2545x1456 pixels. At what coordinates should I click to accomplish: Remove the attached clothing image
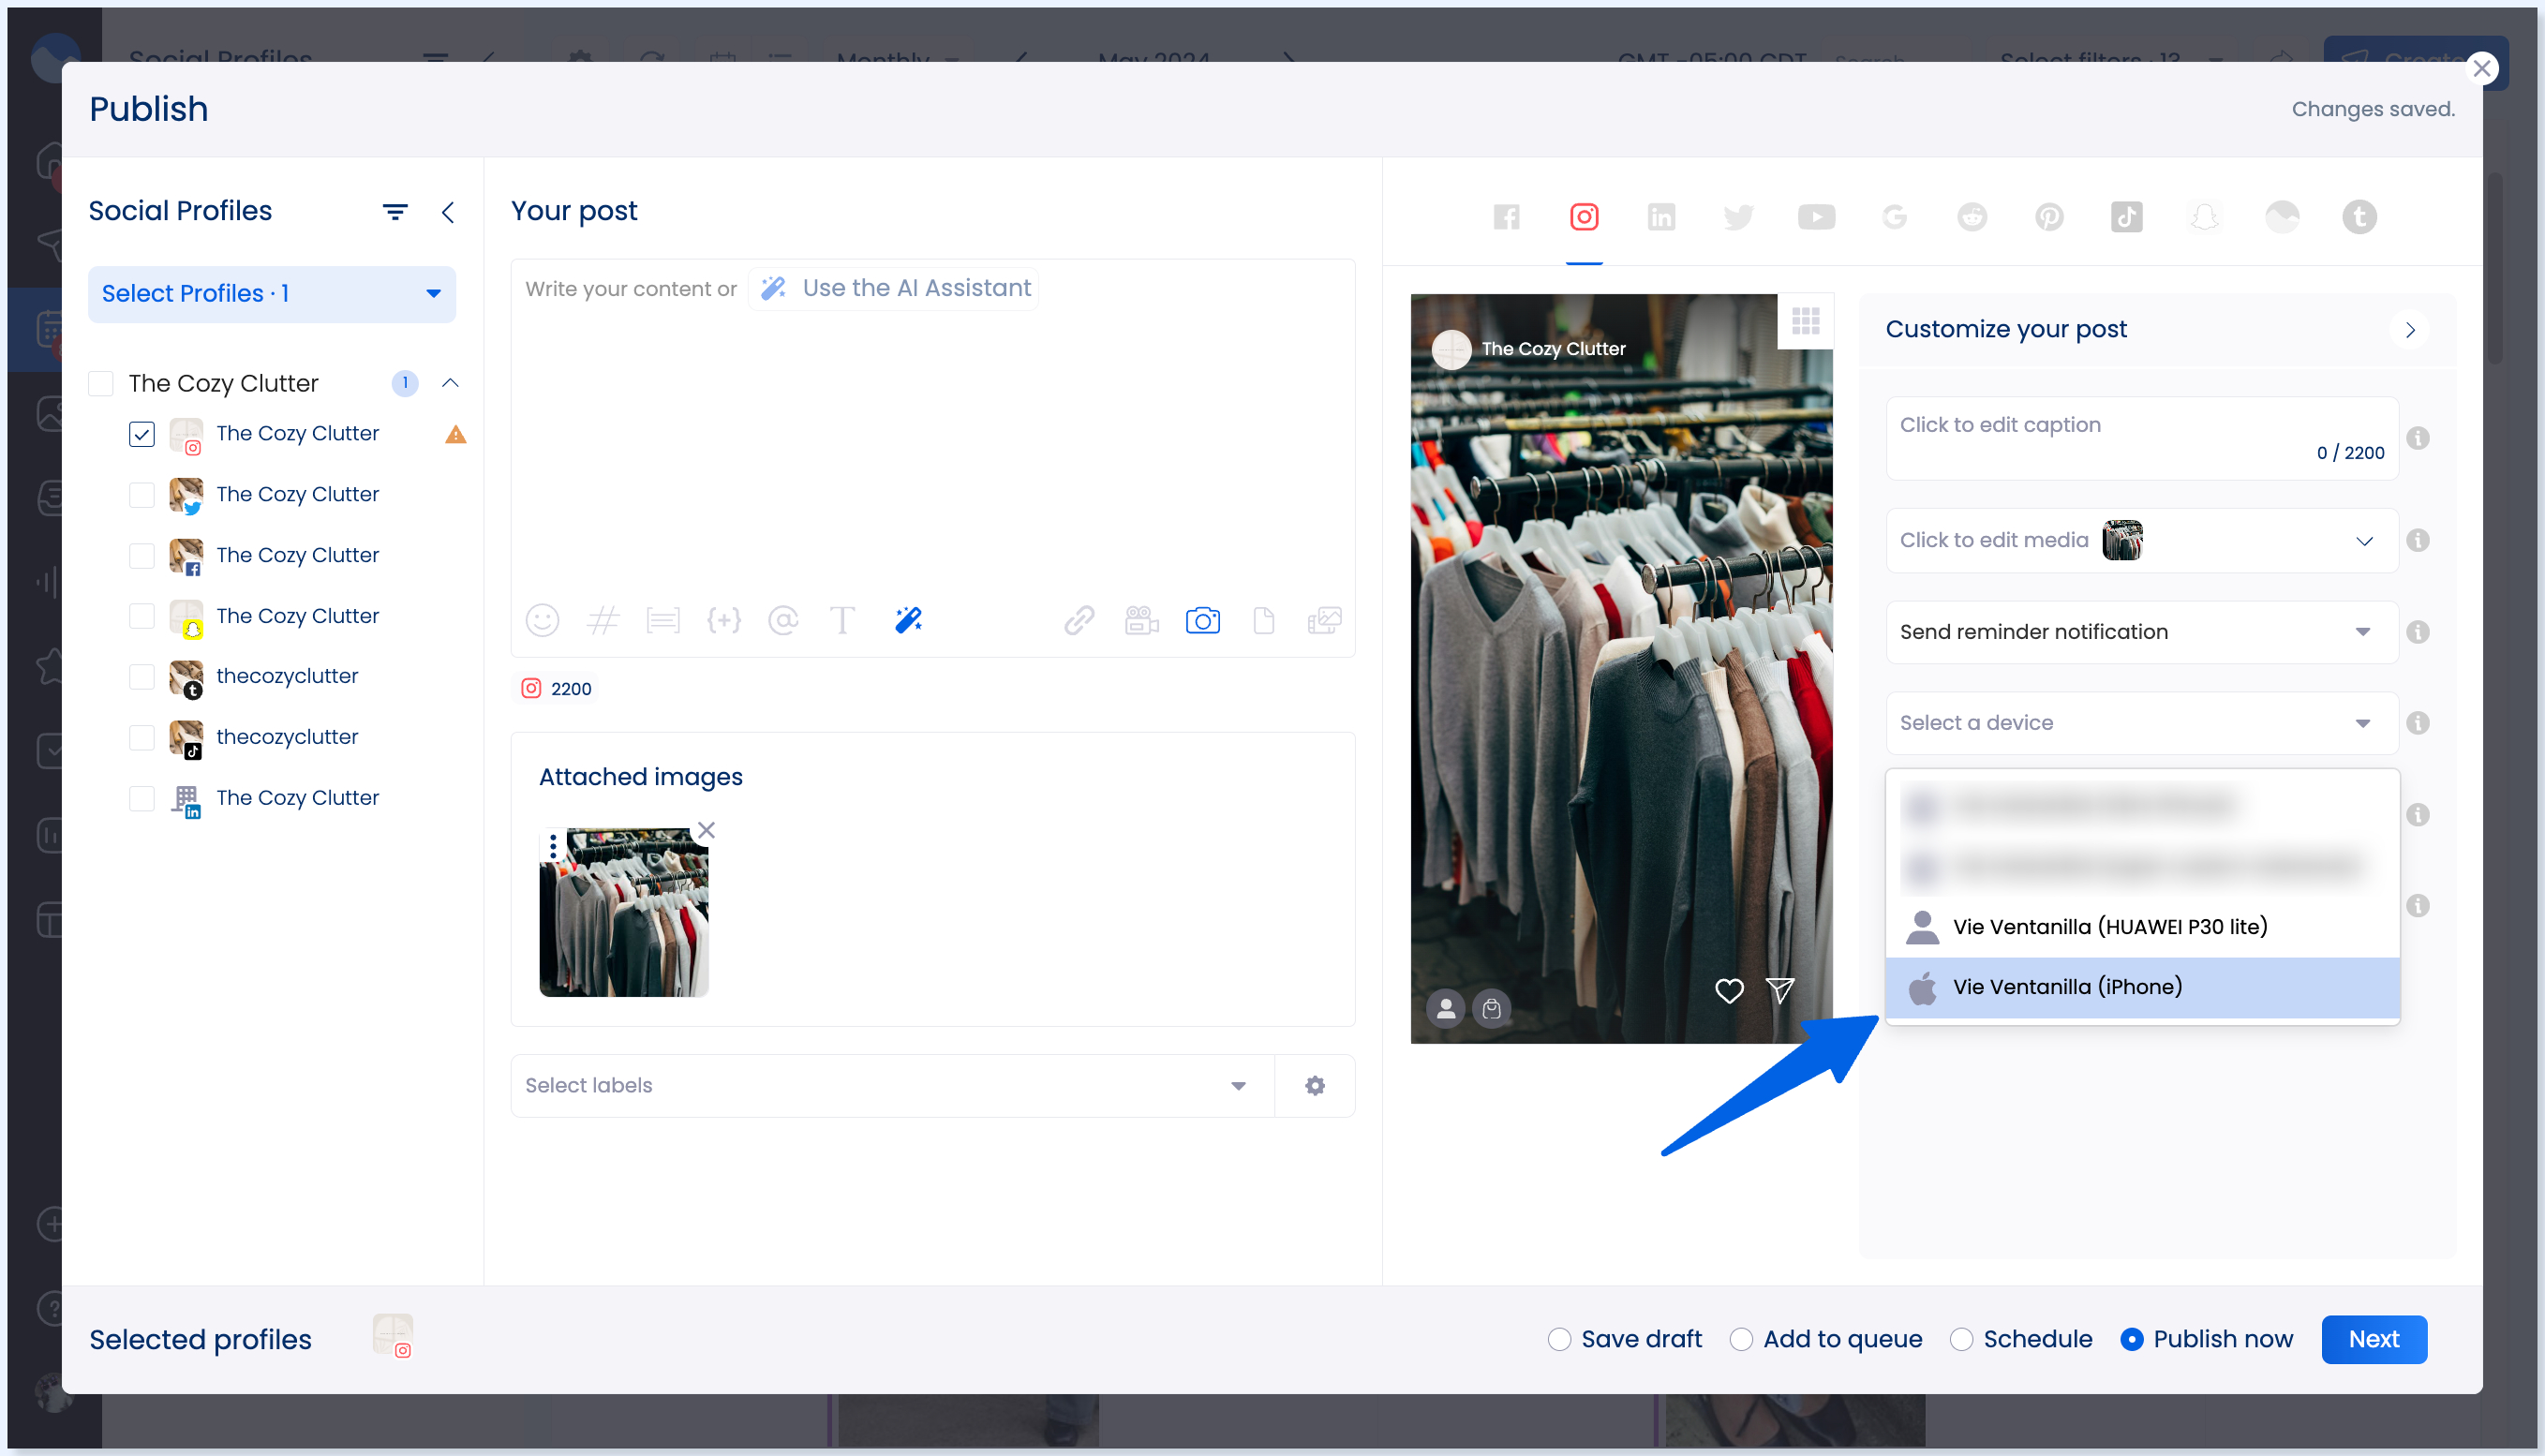pyautogui.click(x=706, y=830)
